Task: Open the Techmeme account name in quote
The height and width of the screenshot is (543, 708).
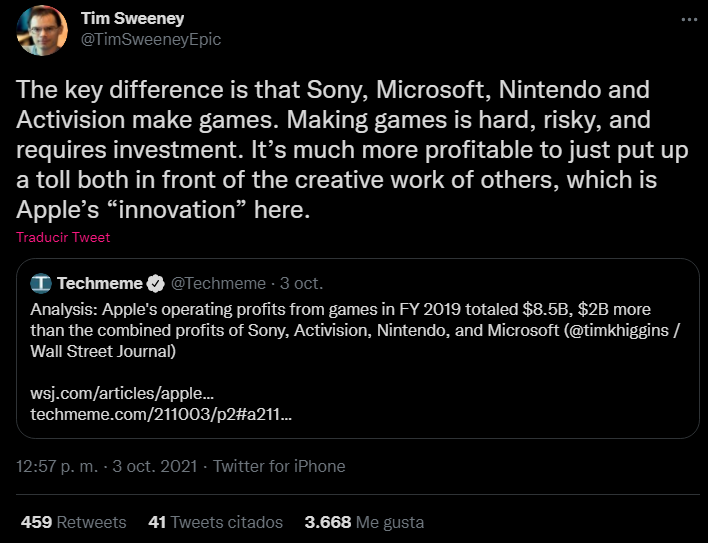Action: click(x=100, y=283)
